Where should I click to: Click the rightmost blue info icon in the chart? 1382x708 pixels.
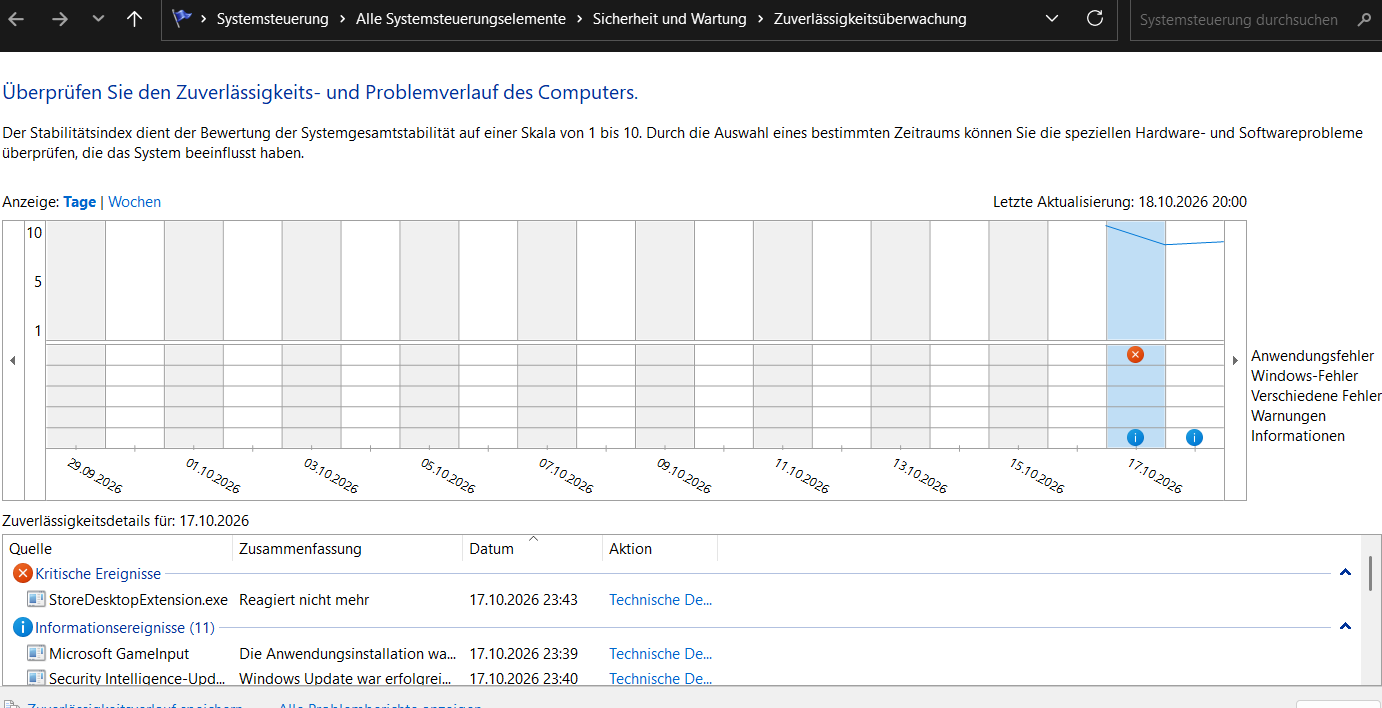click(1194, 437)
